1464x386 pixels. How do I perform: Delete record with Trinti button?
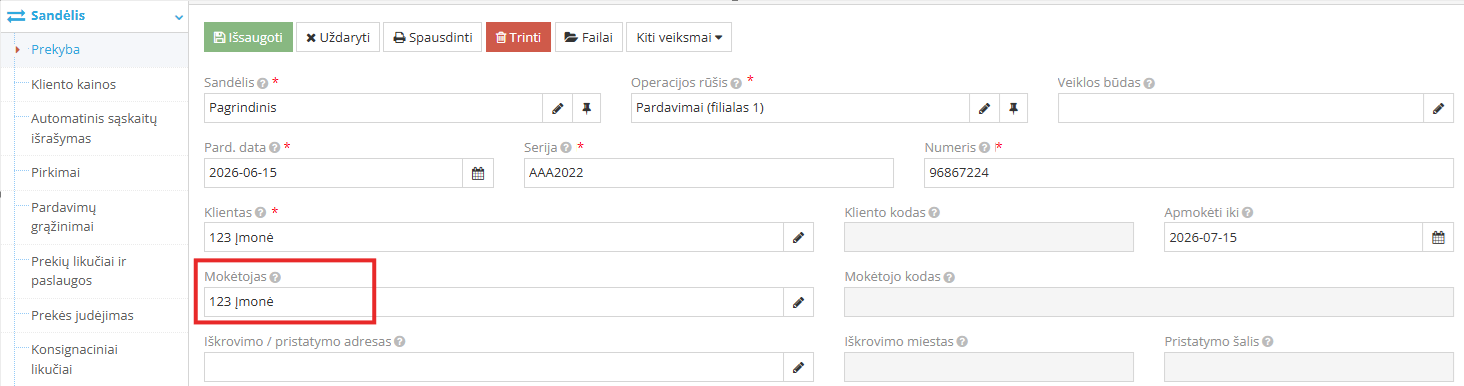518,37
